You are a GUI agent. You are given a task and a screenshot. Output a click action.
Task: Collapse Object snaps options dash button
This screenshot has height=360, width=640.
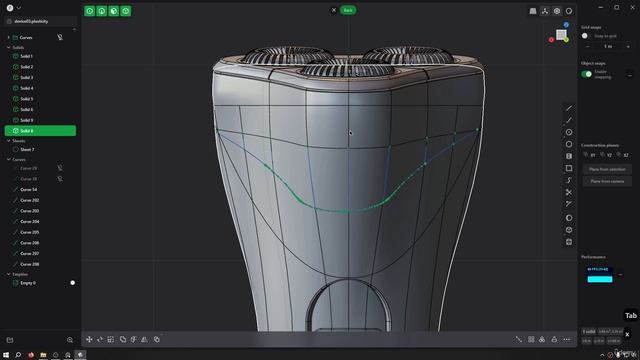tap(630, 76)
